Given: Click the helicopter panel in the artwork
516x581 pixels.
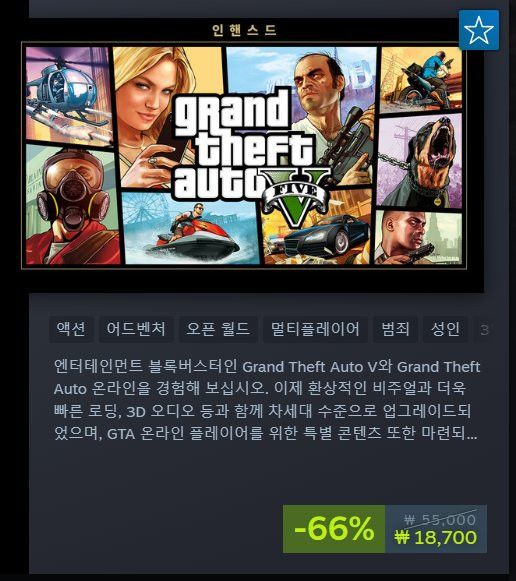Looking at the screenshot, I should click(69, 96).
